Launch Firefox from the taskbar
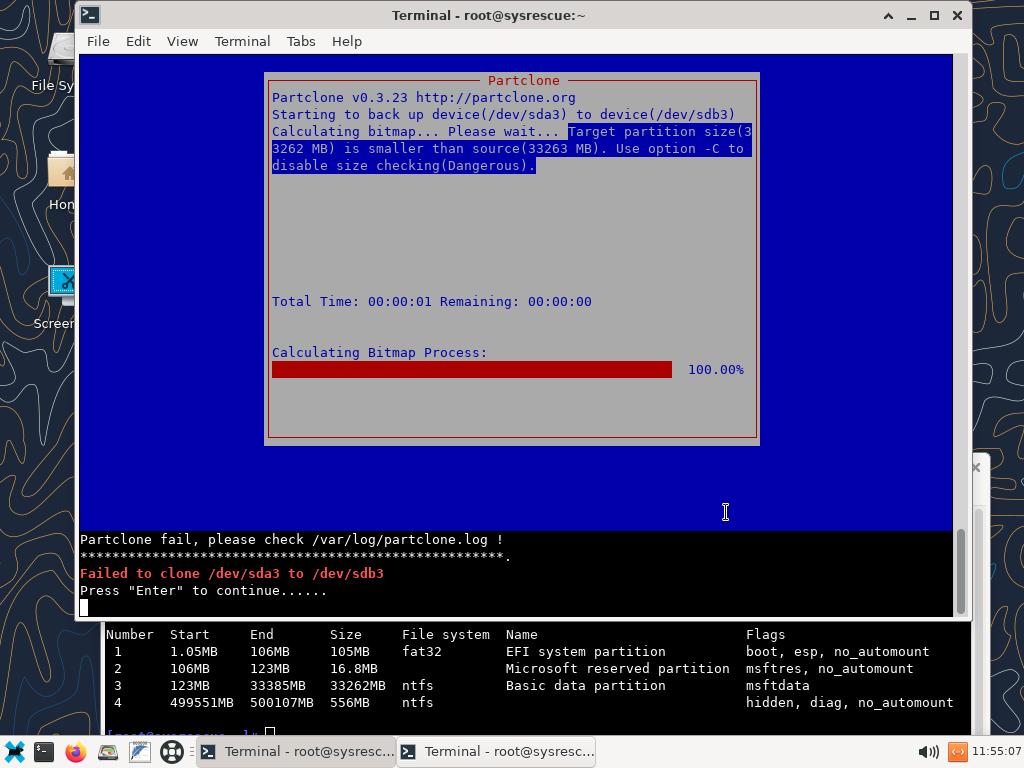Viewport: 1024px width, 768px height. [76, 752]
